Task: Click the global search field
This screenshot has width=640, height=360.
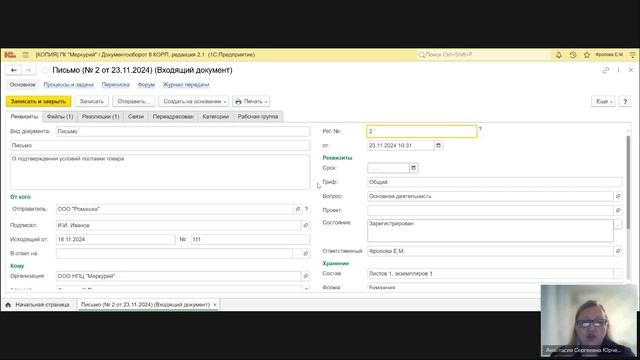Action: (483, 55)
